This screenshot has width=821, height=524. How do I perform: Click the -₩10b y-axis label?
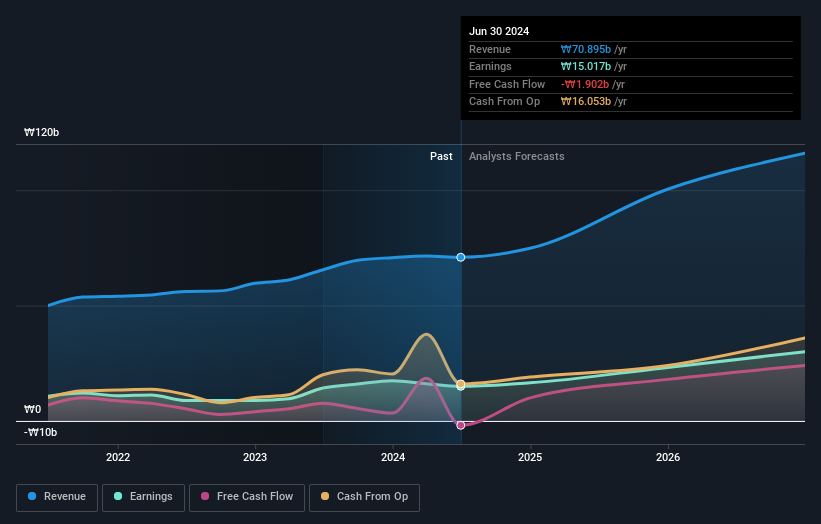40,432
